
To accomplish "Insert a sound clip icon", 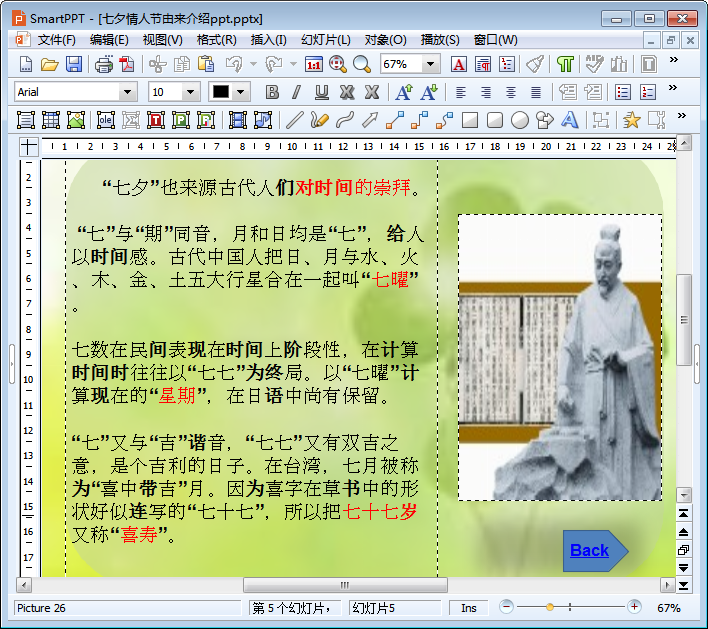I will [x=263, y=120].
